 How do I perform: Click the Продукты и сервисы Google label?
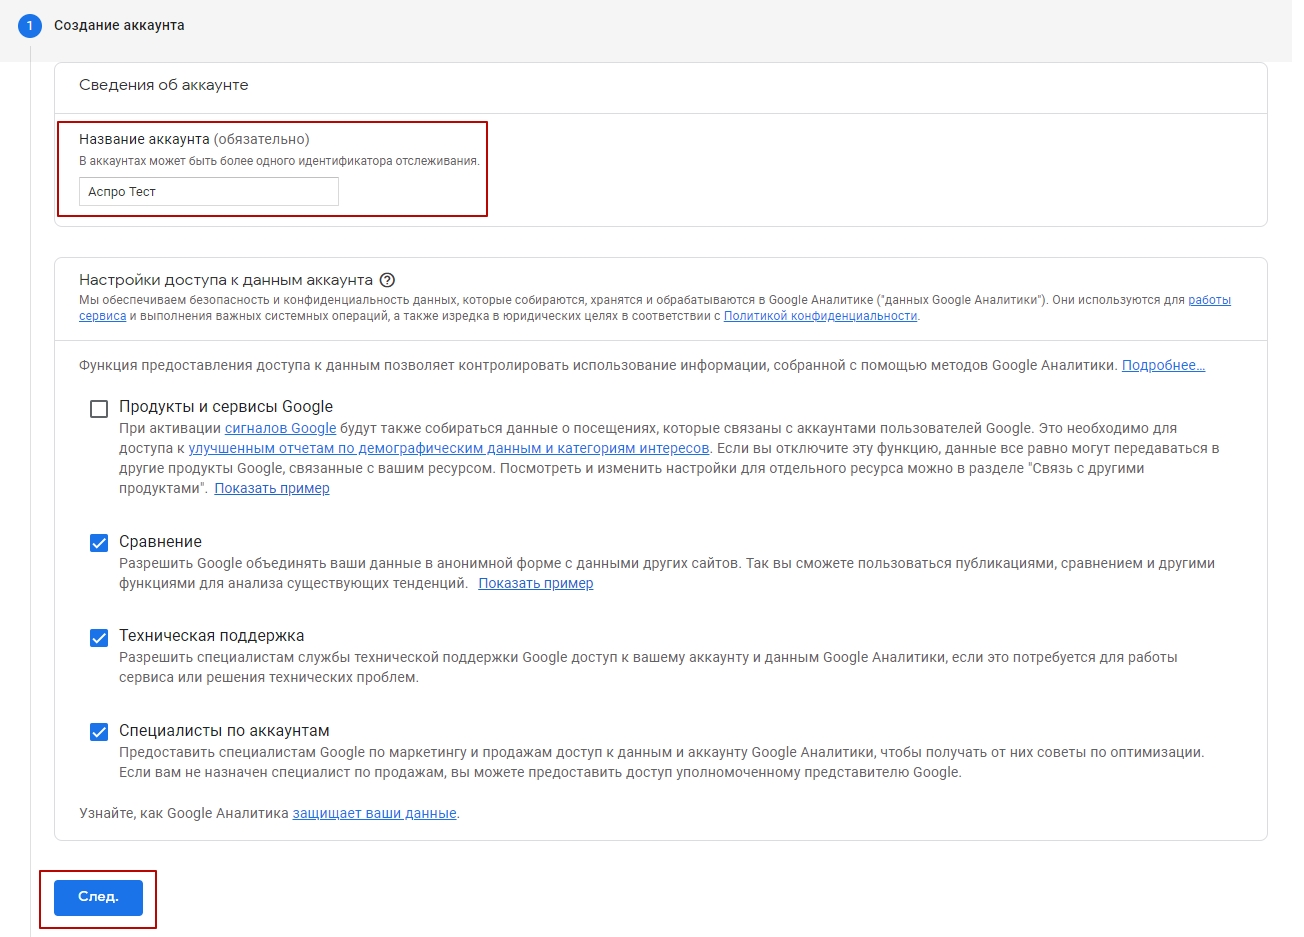(x=226, y=407)
